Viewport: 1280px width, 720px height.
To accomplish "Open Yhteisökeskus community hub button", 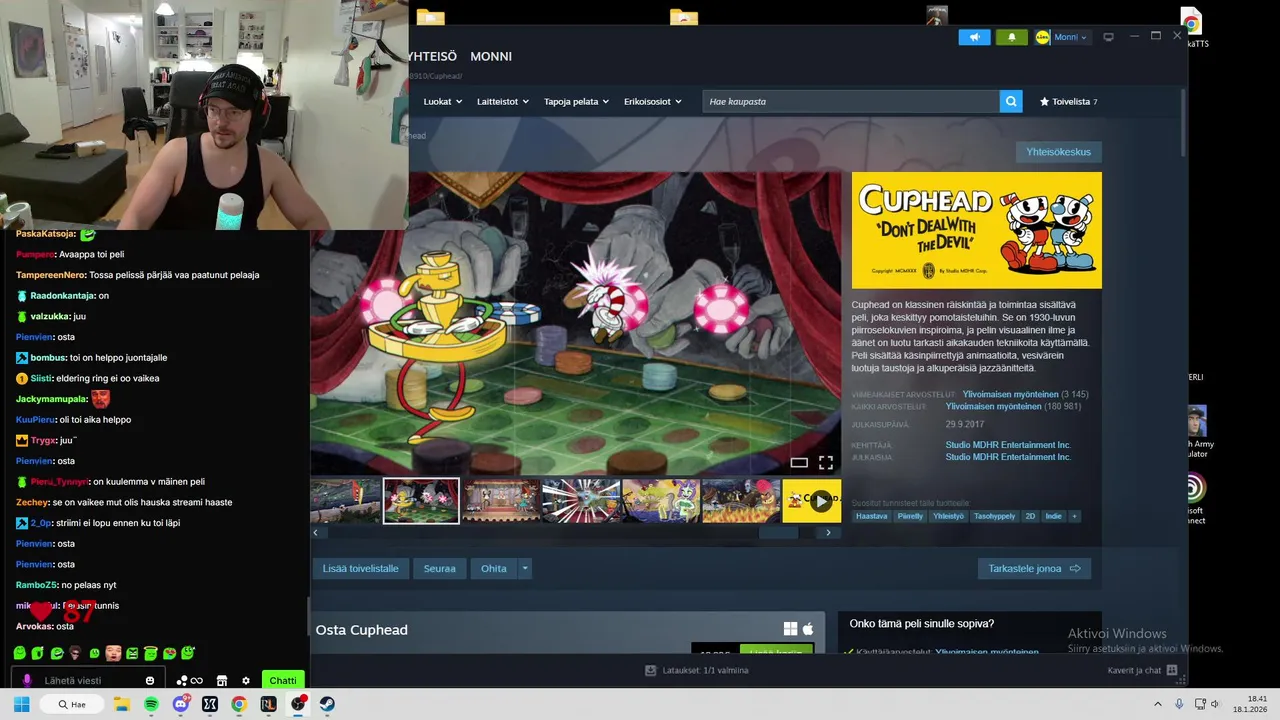I will coord(1058,152).
